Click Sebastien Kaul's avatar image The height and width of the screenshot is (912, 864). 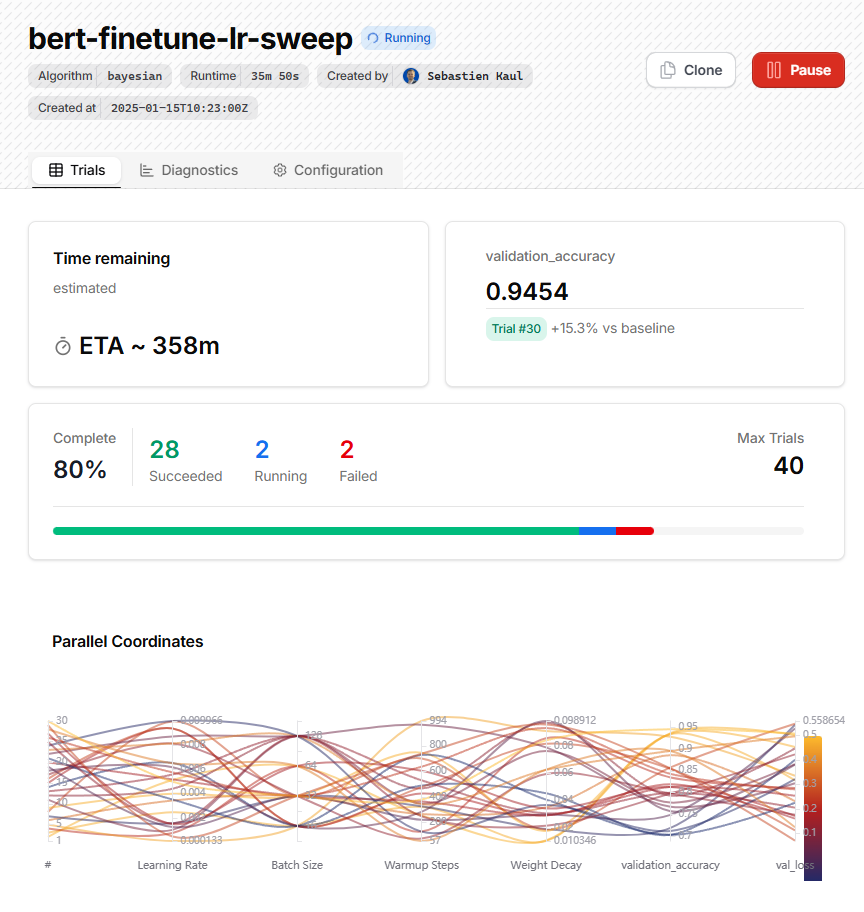[x=411, y=76]
